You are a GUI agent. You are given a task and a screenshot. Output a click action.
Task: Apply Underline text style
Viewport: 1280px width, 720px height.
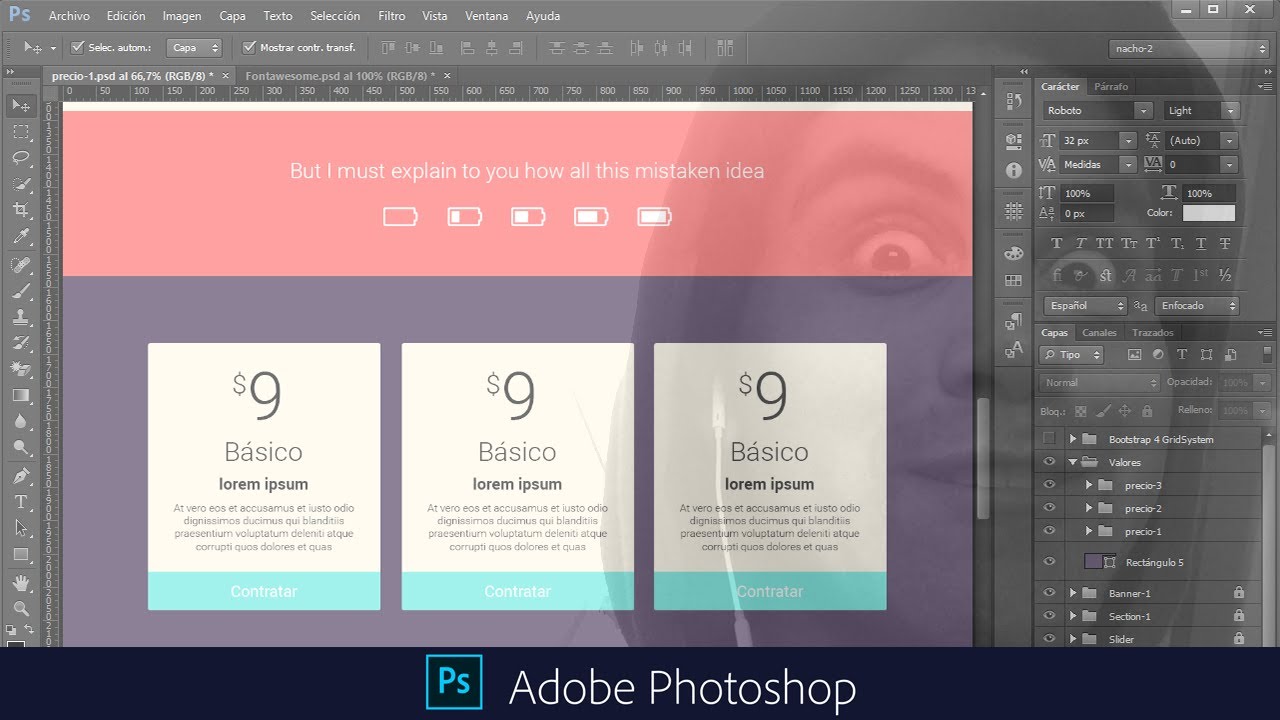tap(1201, 243)
